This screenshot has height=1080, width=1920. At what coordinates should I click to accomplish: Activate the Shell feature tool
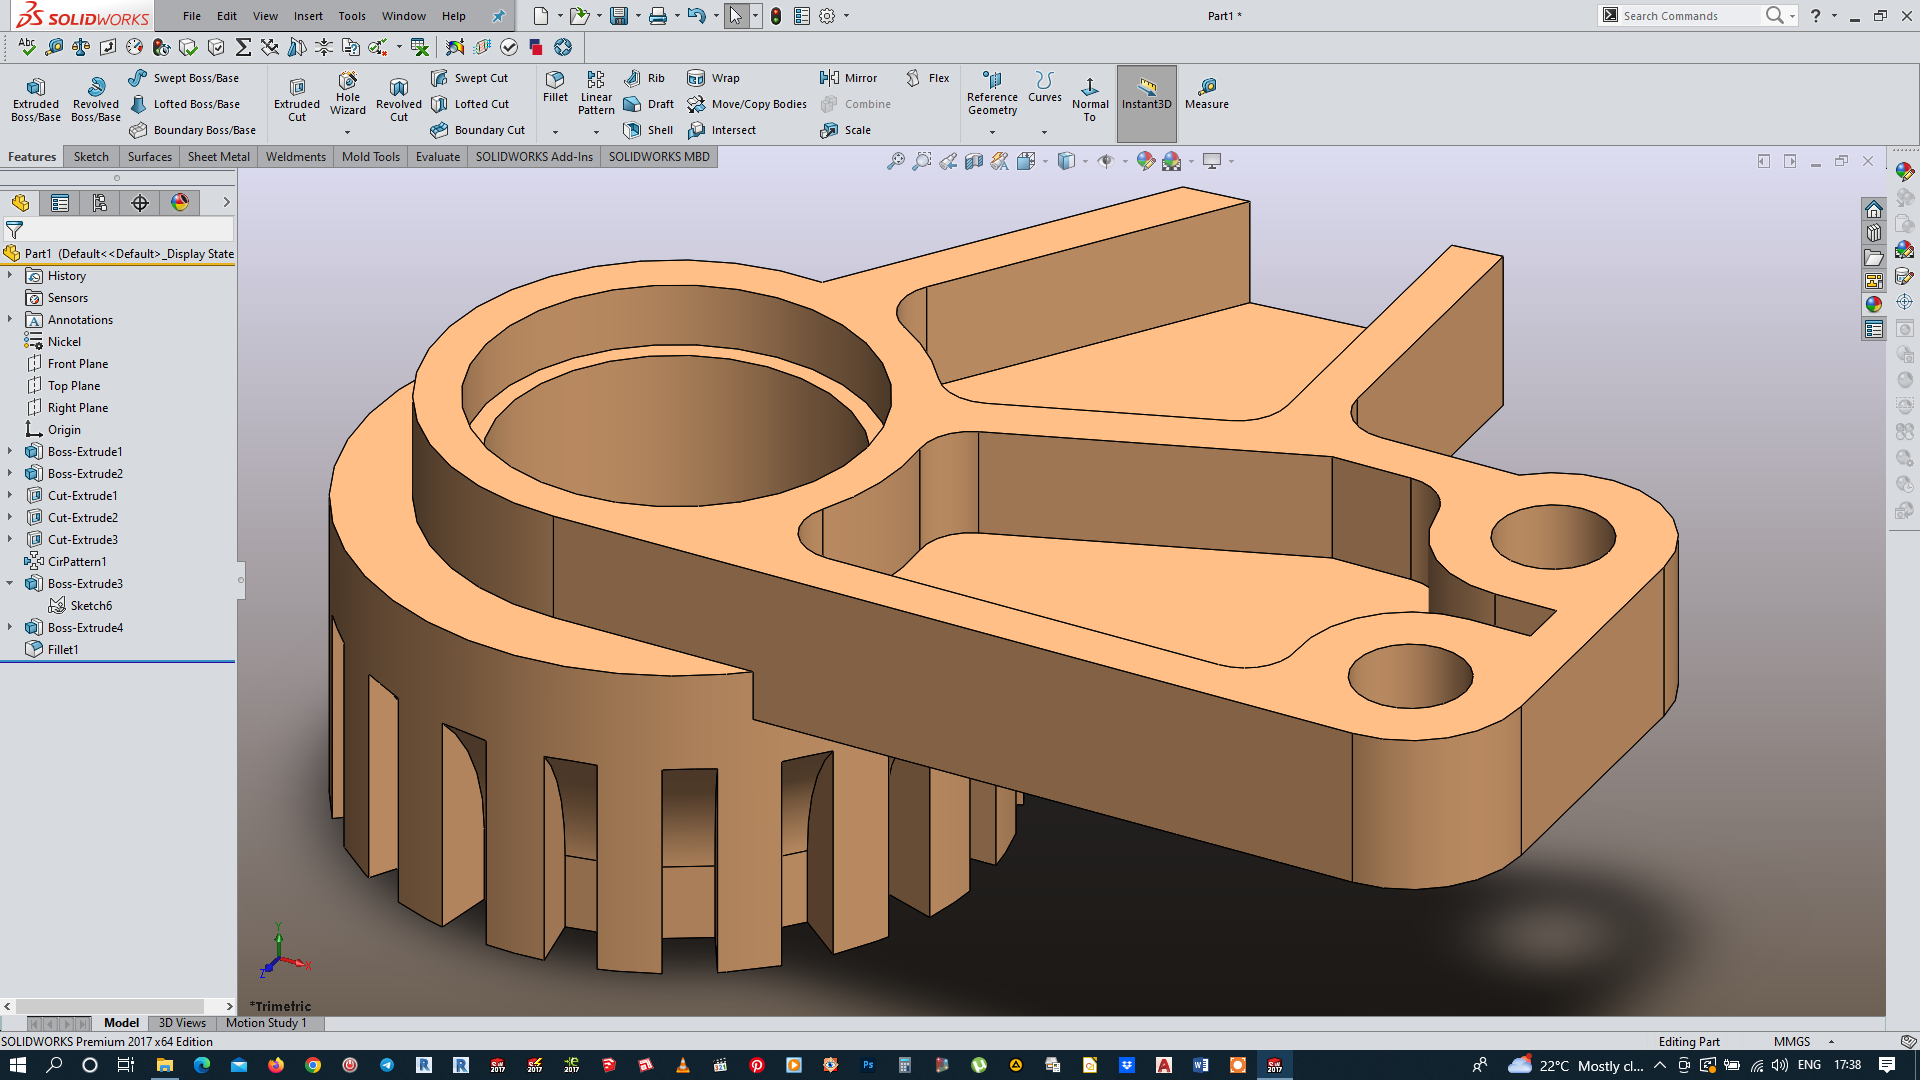[x=648, y=130]
